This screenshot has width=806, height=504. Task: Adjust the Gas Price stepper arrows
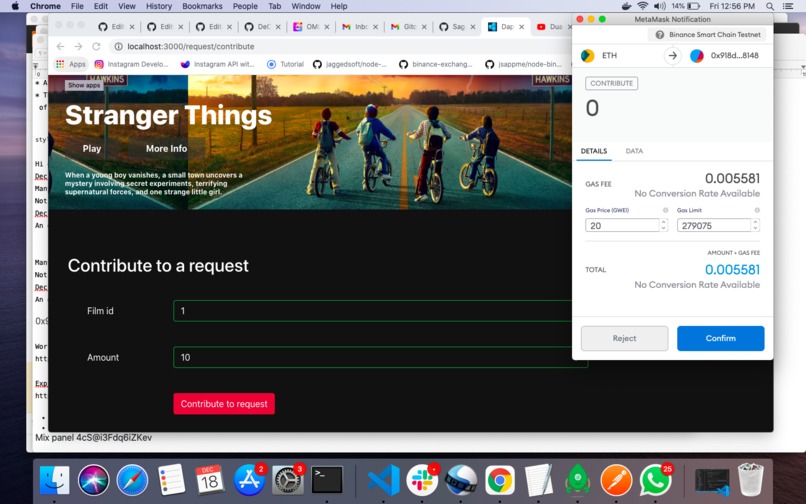click(664, 225)
